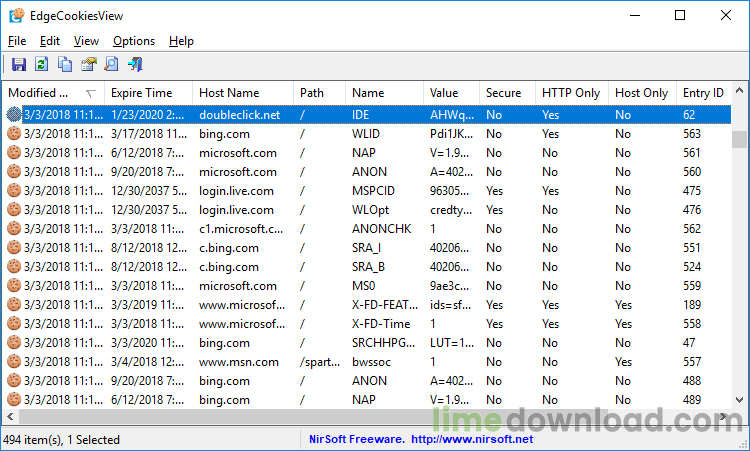This screenshot has width=750, height=451.
Task: Click the Exit door icon
Action: (x=134, y=65)
